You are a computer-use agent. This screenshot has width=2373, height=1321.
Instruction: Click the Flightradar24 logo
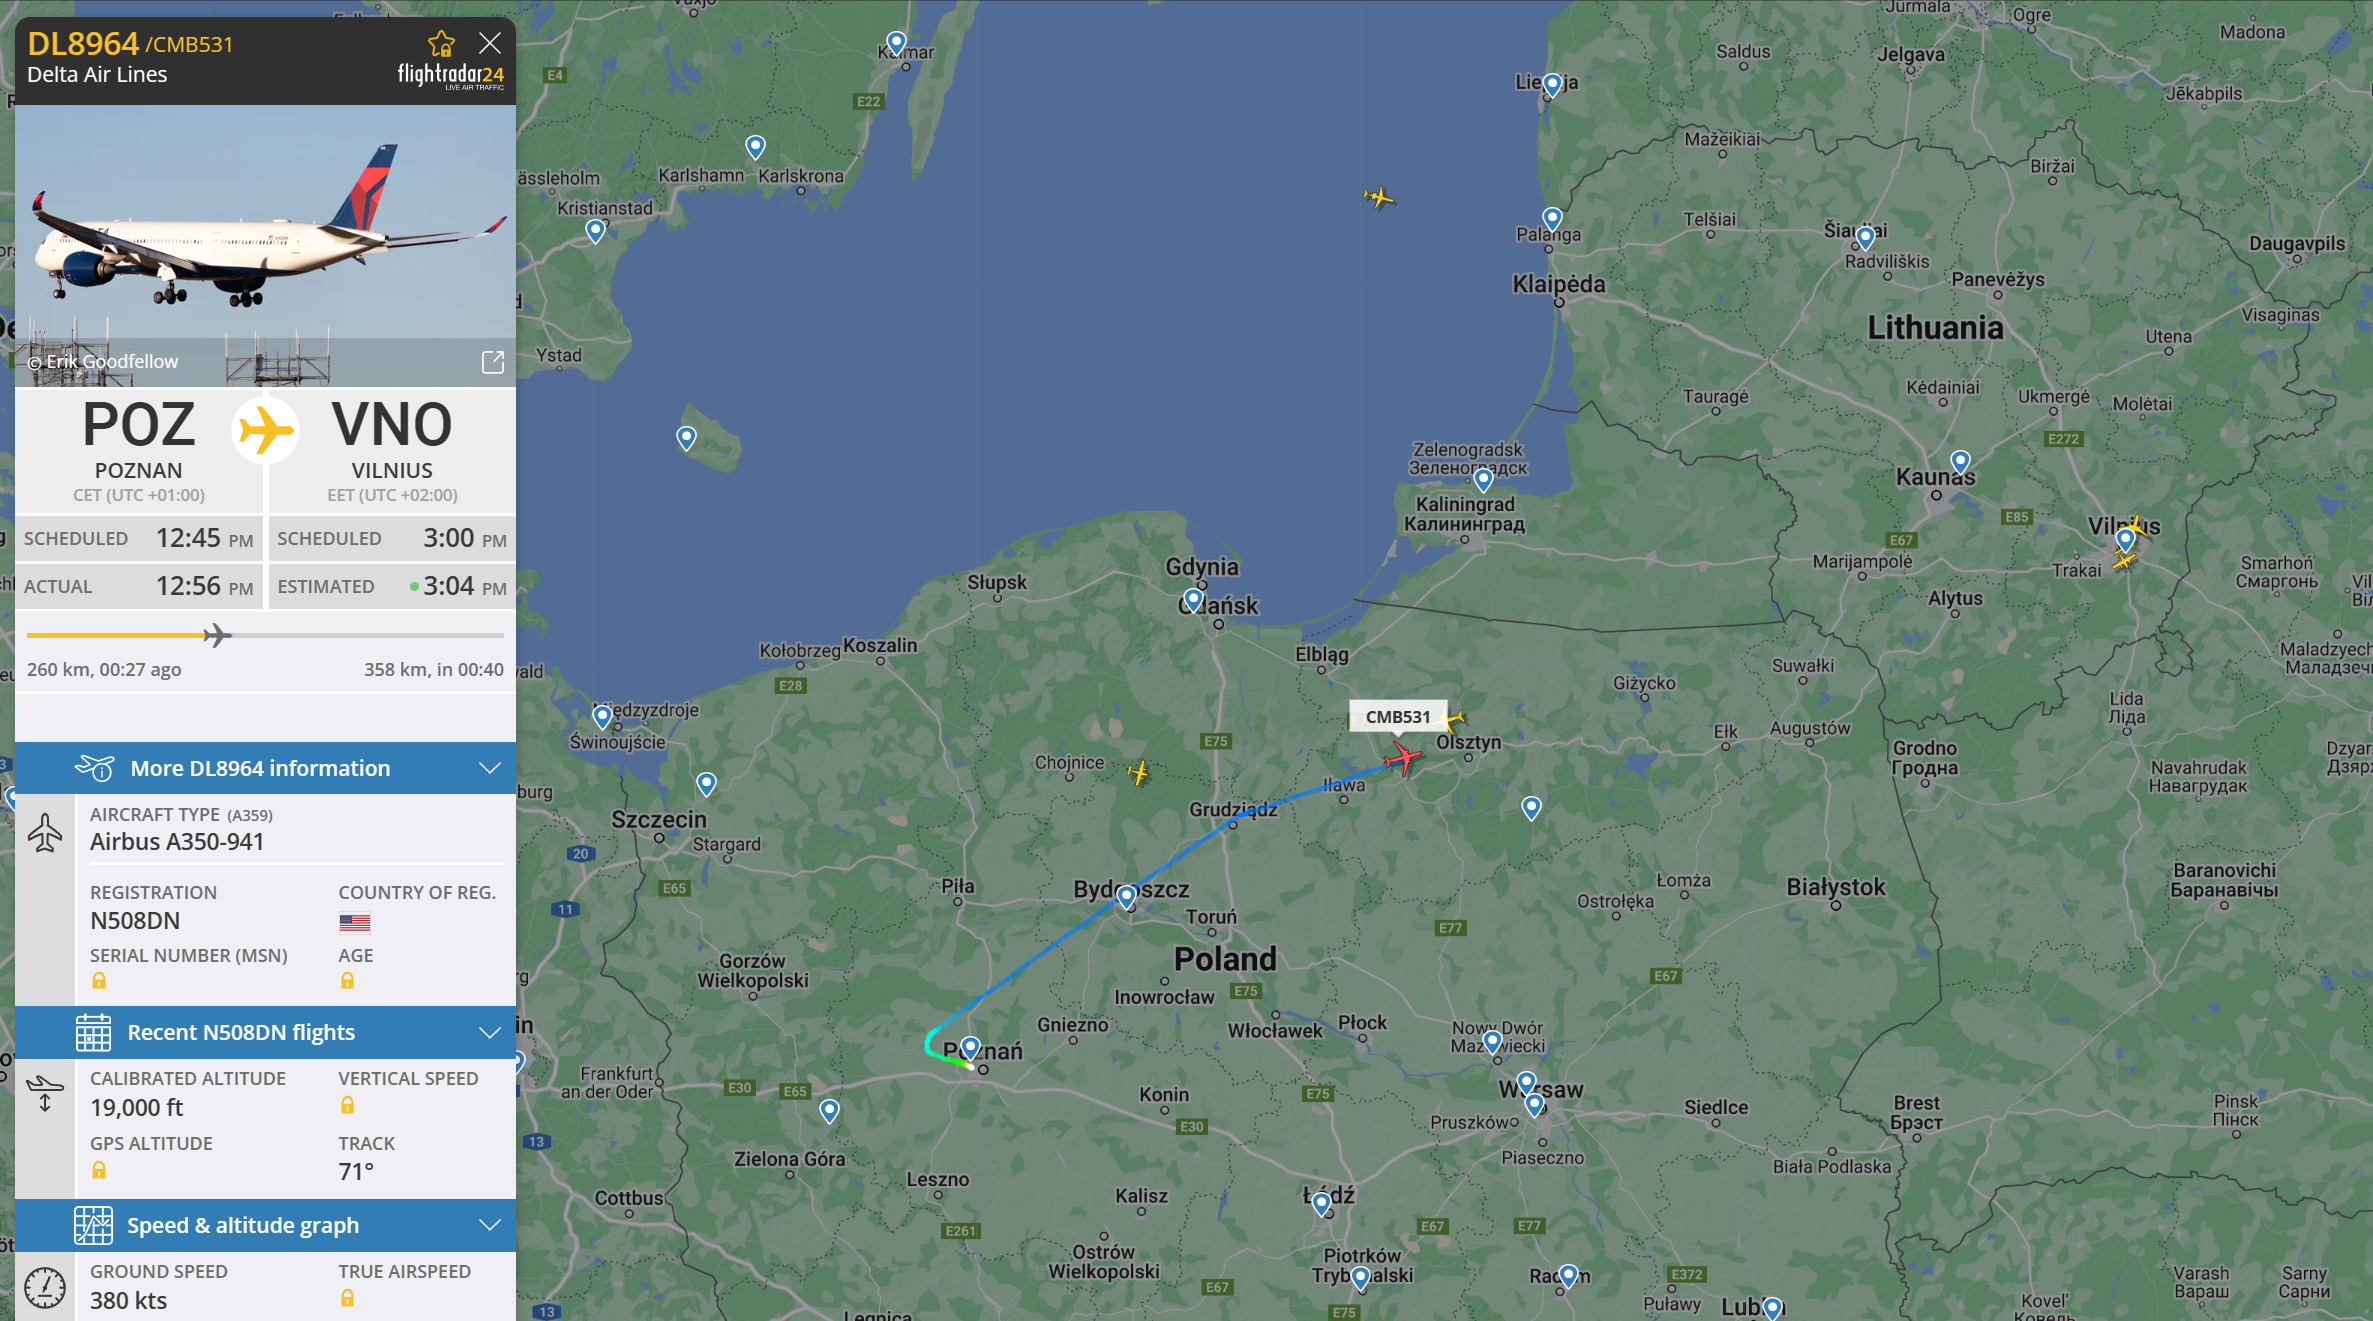(x=451, y=76)
